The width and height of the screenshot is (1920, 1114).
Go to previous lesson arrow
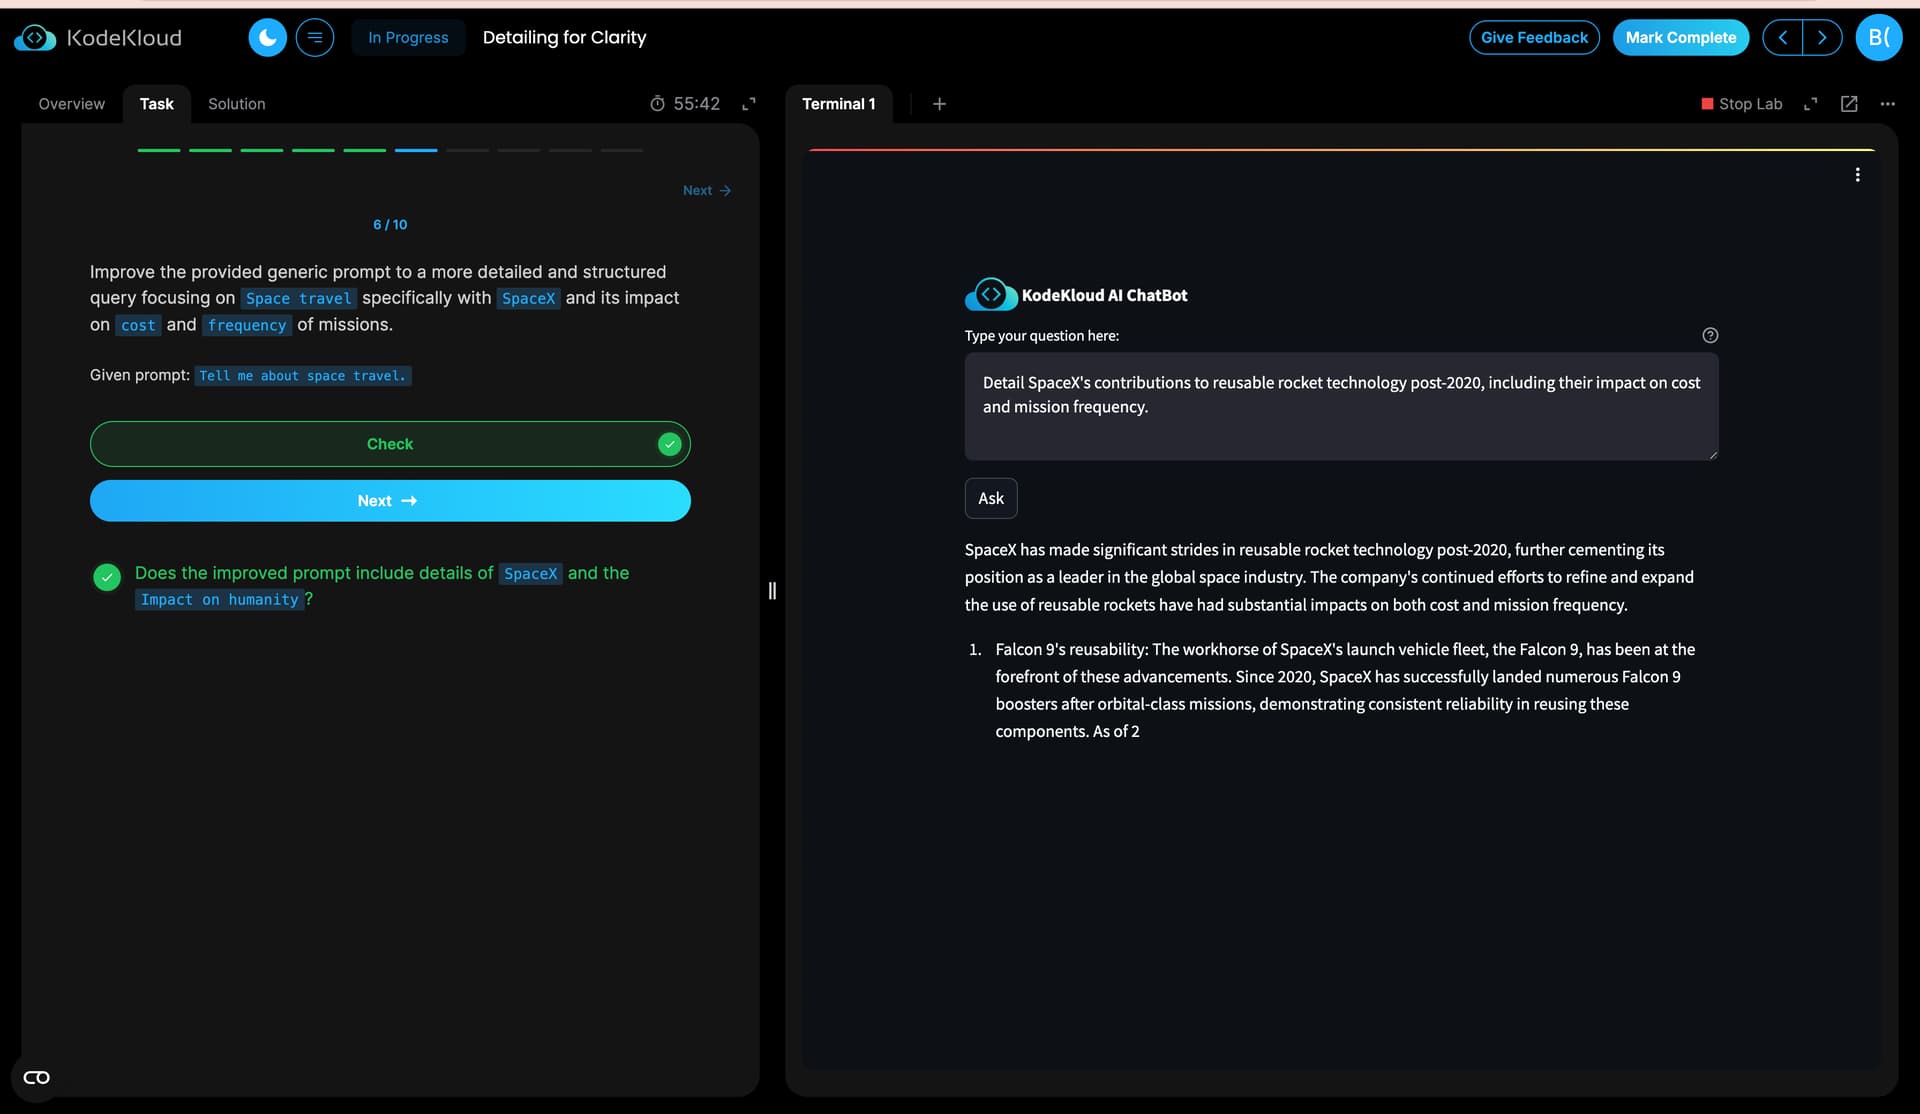pyautogui.click(x=1783, y=38)
